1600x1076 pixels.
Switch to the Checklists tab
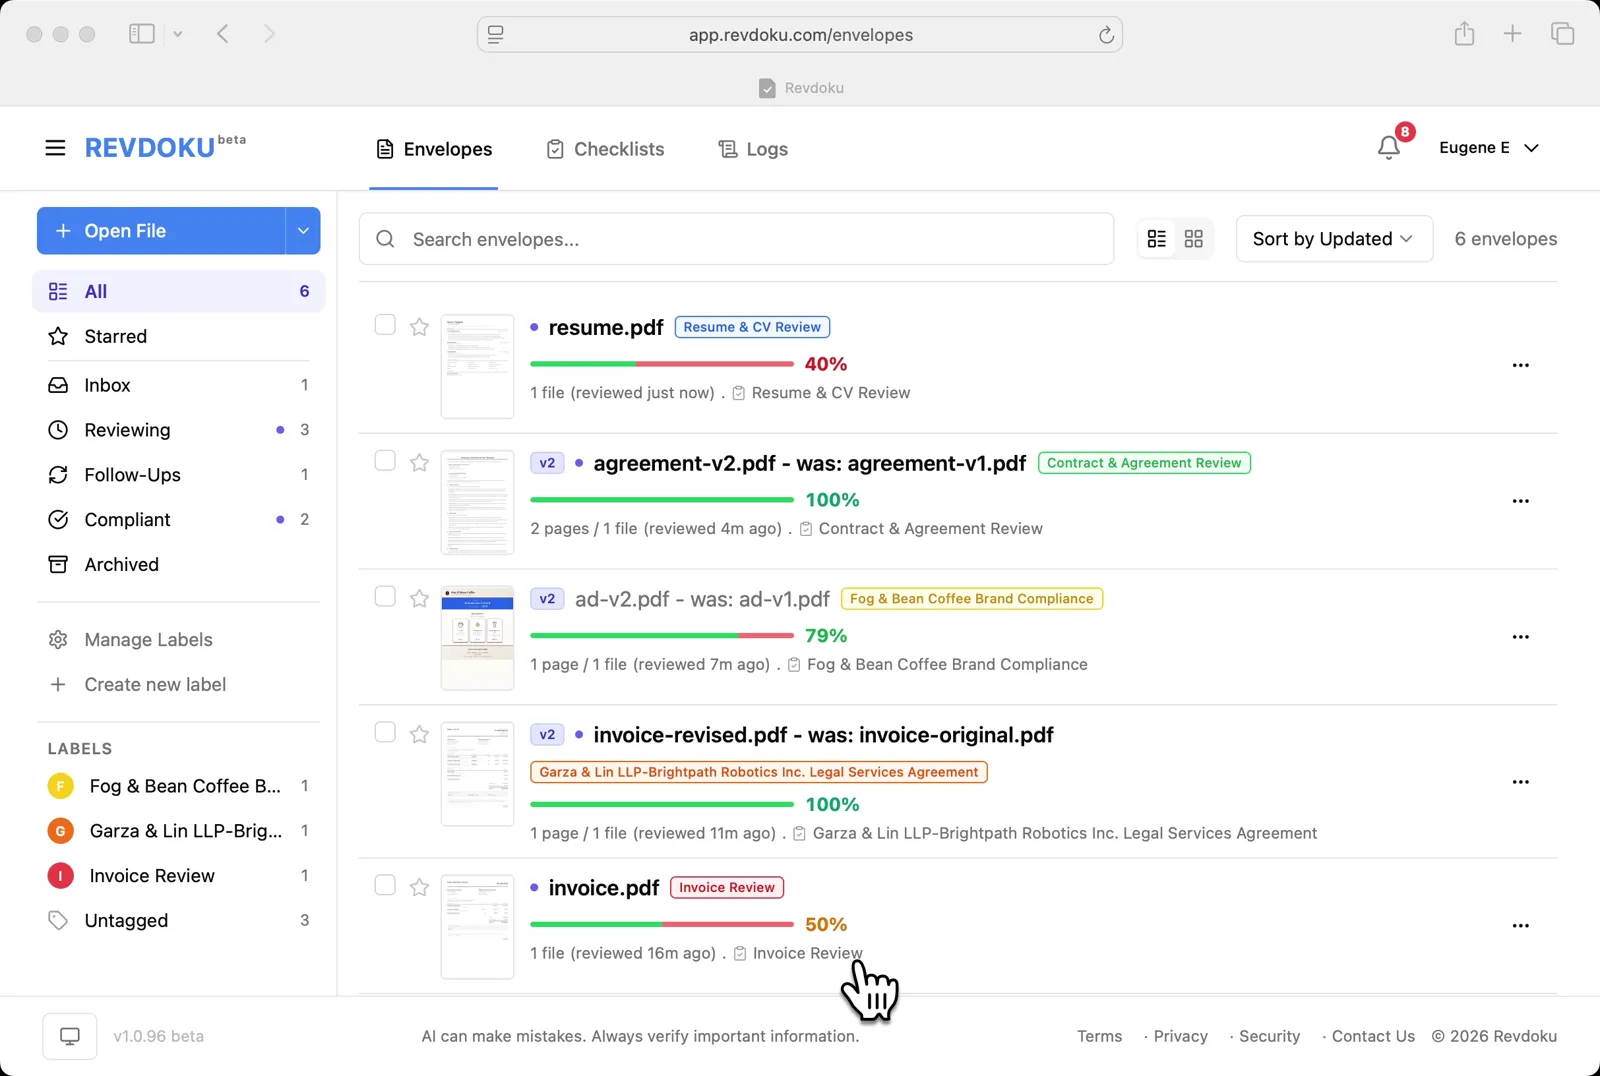pos(618,148)
